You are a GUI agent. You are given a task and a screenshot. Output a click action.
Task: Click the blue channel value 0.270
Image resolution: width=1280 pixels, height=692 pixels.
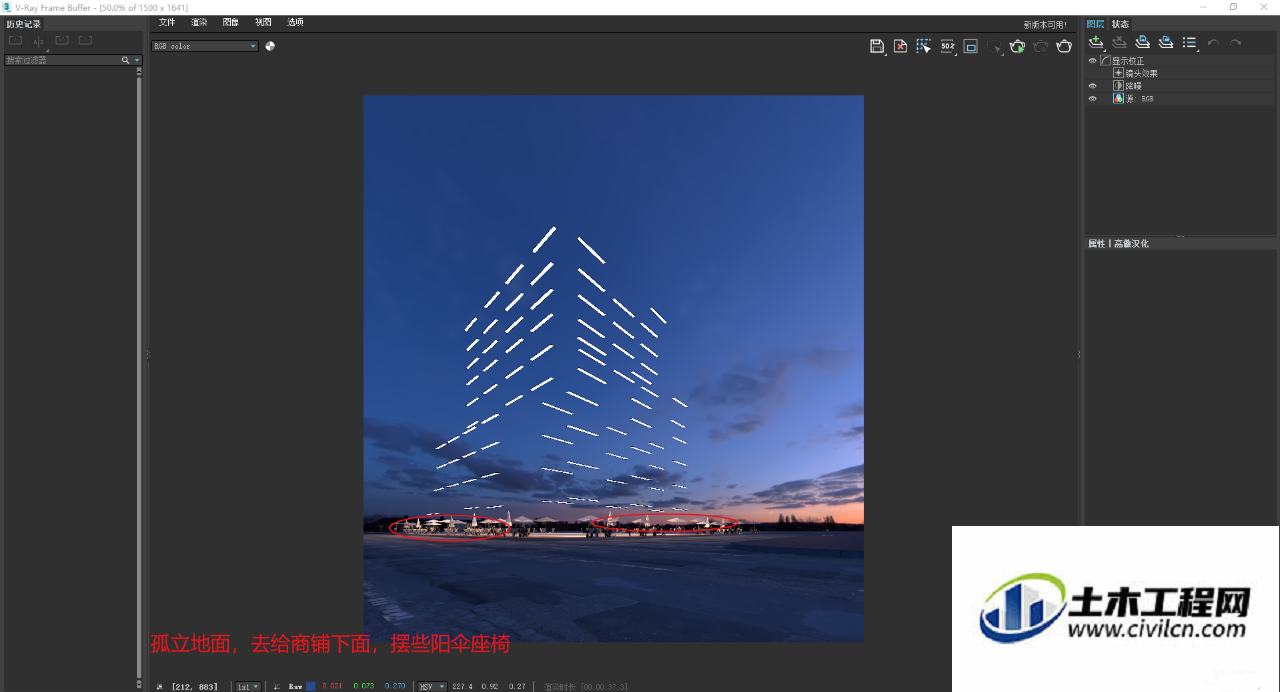click(395, 687)
